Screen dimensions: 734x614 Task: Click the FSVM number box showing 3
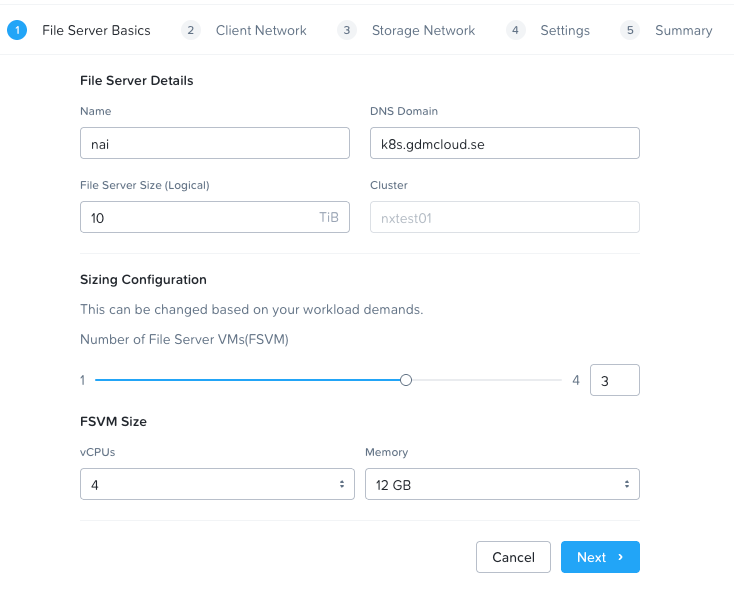[x=614, y=380]
